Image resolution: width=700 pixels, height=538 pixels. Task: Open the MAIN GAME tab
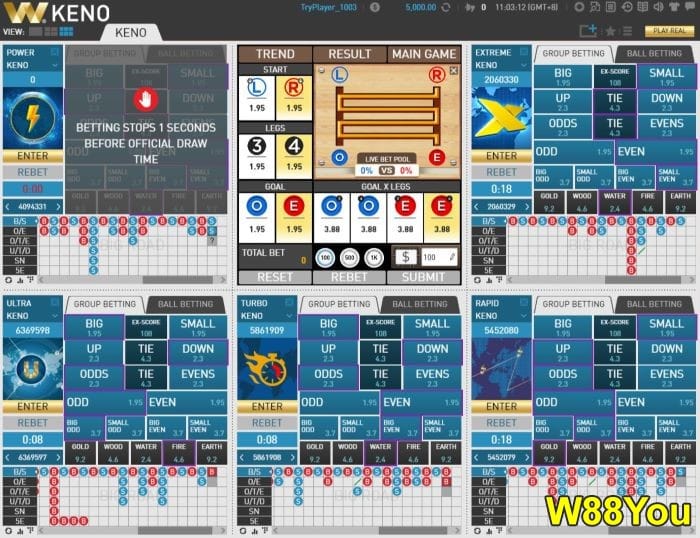click(424, 54)
